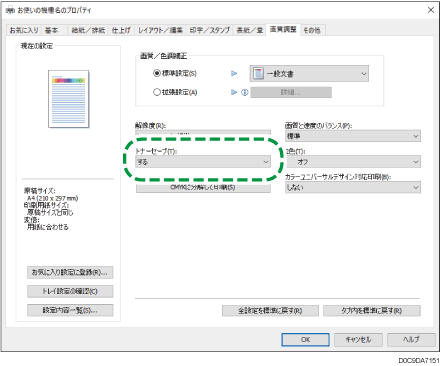Image resolution: width=440 pixels, height=366 pixels.
Task: Select the 拡張設定(A) radio button
Action: pyautogui.click(x=157, y=92)
